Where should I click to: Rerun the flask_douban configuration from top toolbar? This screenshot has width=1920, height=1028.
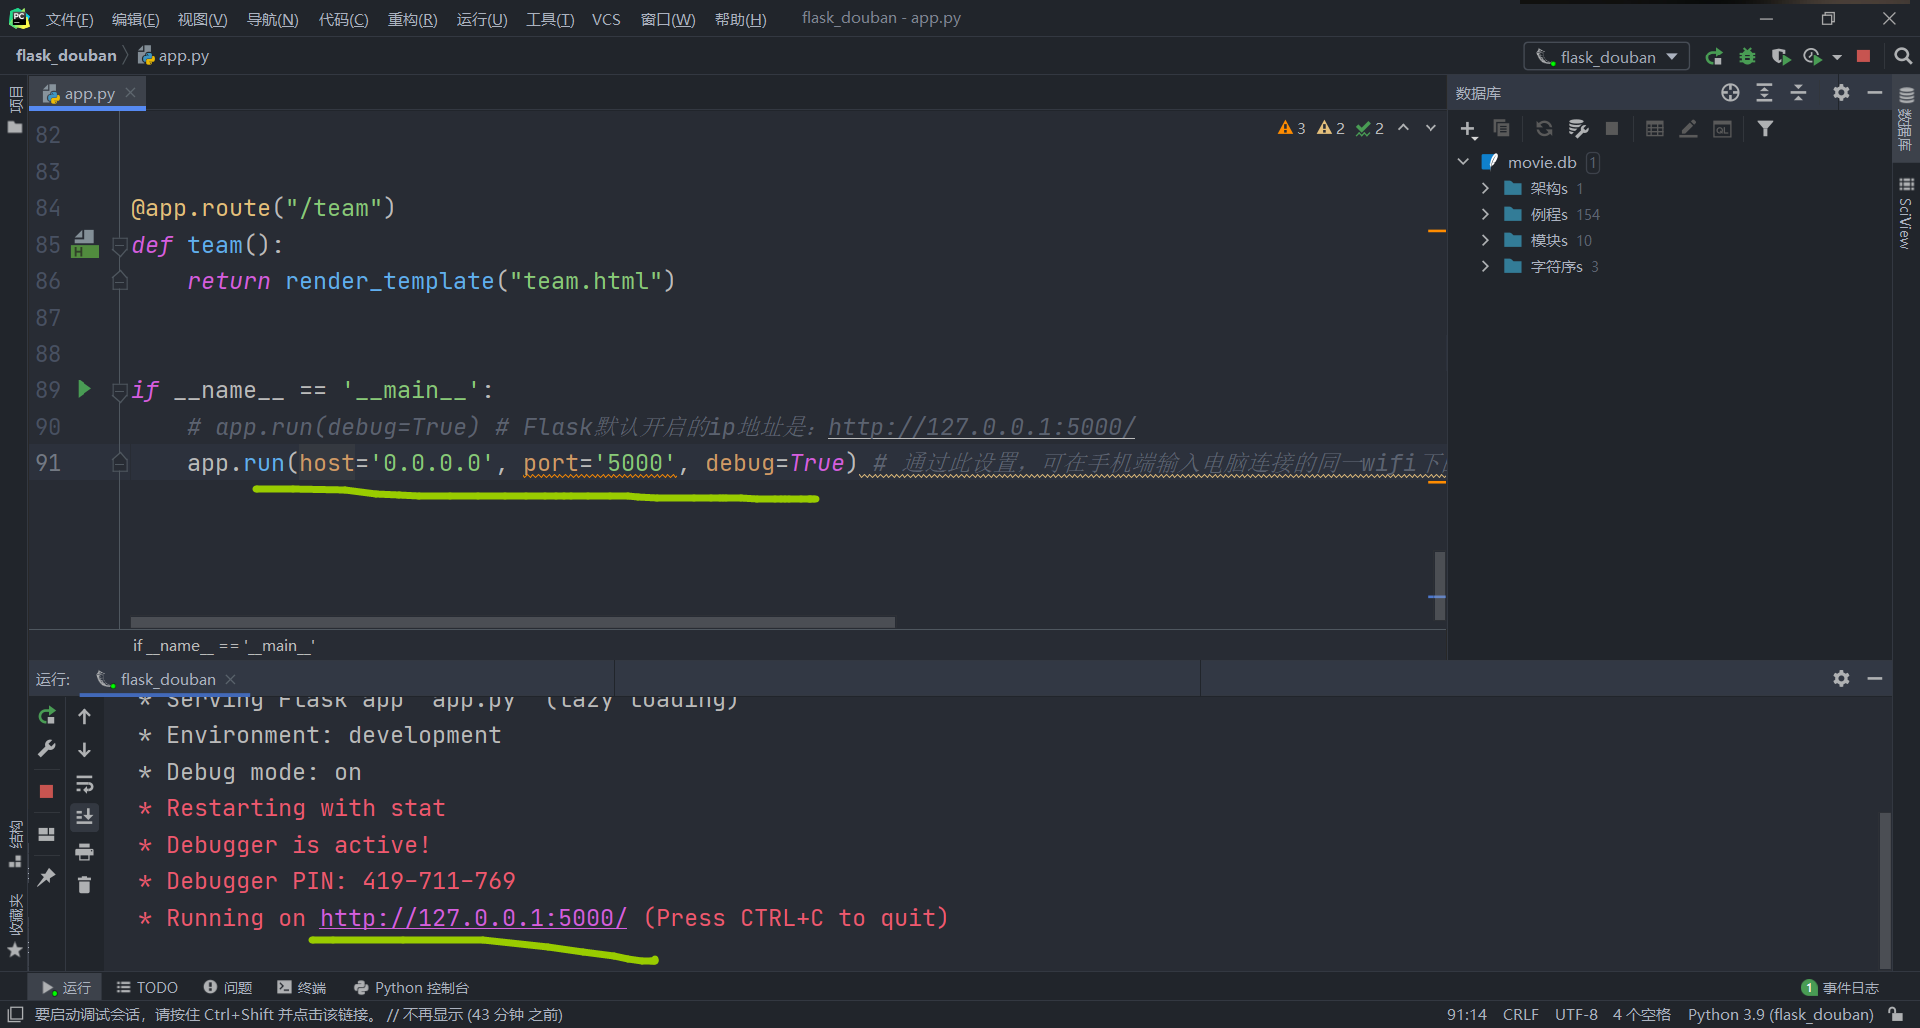click(x=1714, y=57)
